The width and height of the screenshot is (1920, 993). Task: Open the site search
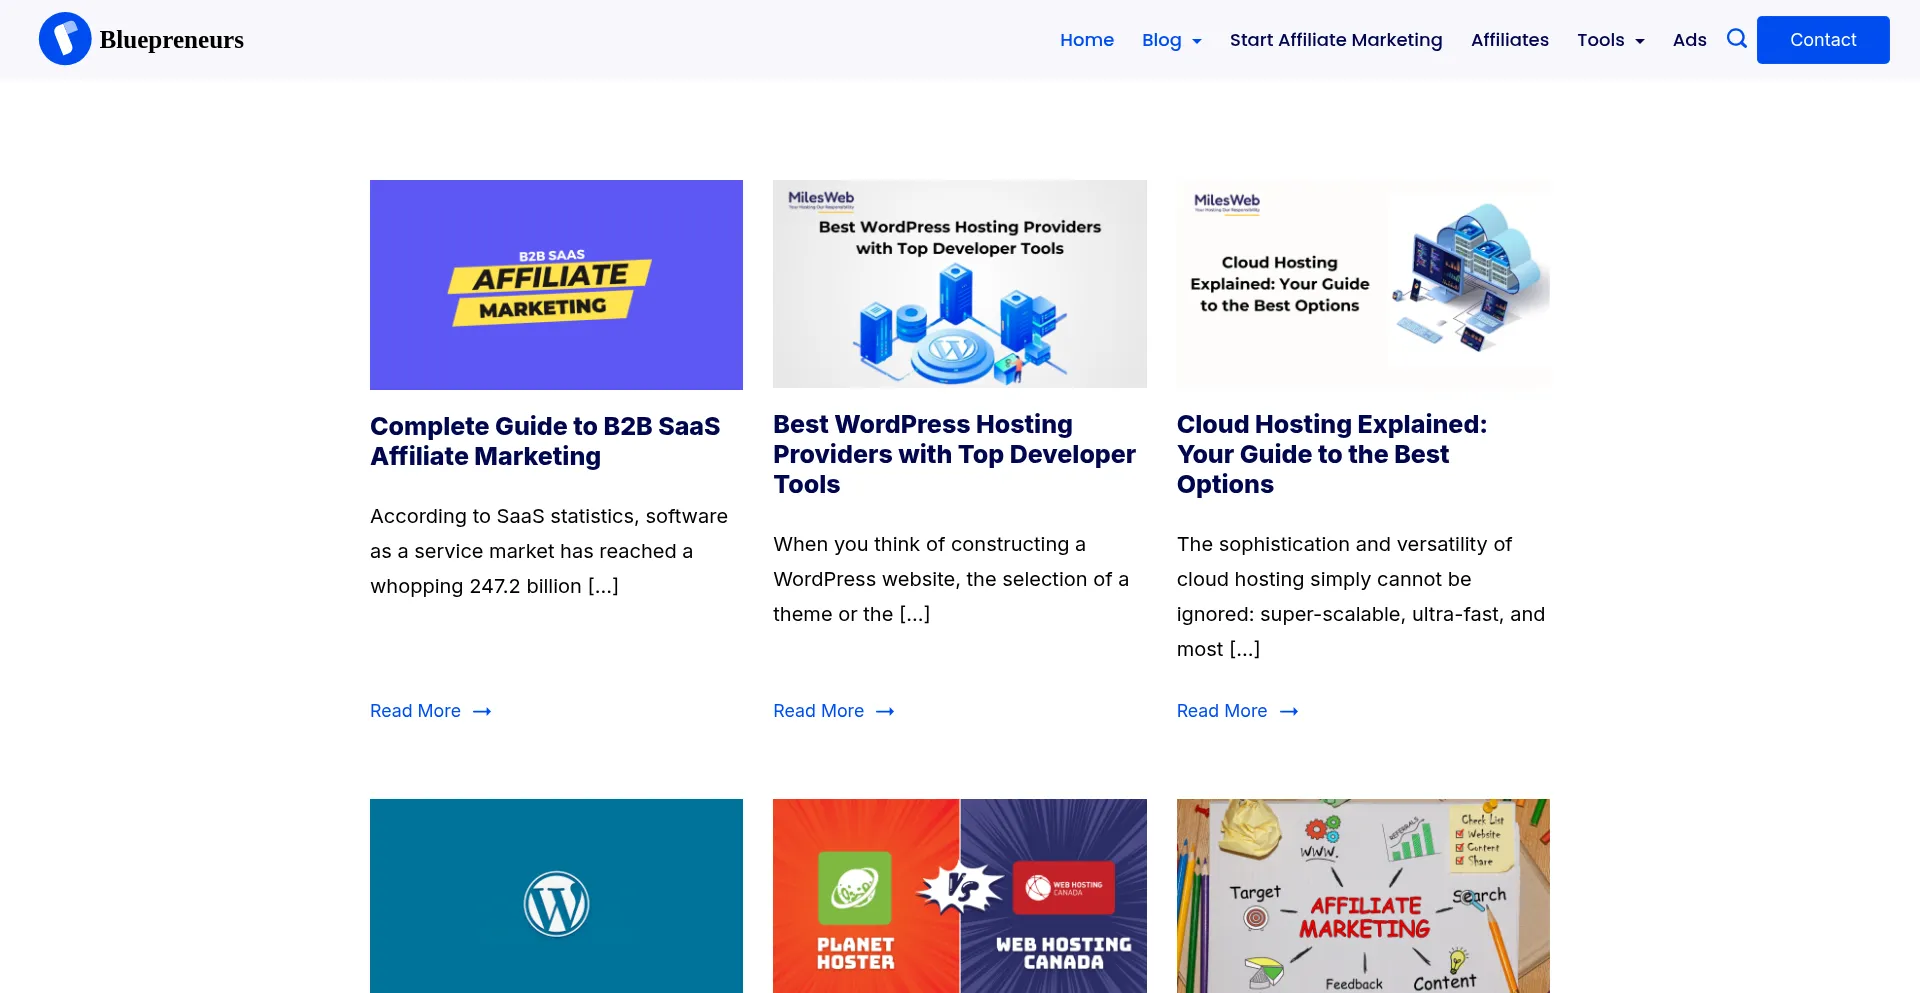tap(1737, 38)
